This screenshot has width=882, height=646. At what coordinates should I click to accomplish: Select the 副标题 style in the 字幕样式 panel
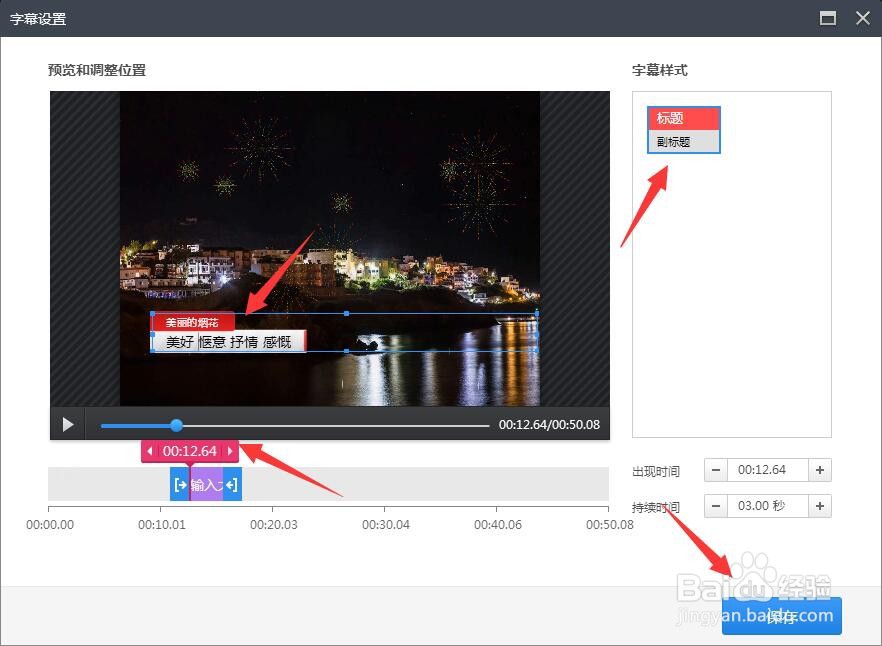683,141
